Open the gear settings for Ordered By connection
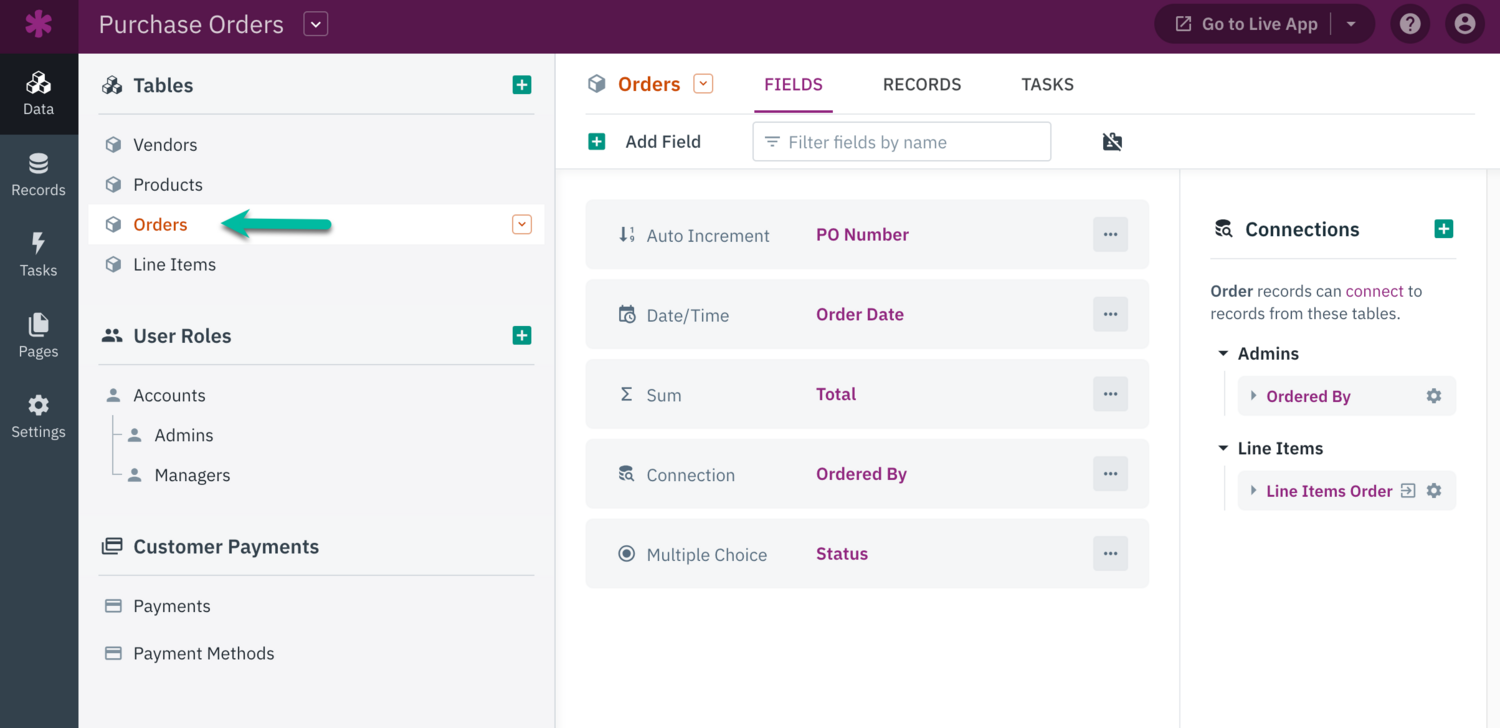The width and height of the screenshot is (1500, 728). pyautogui.click(x=1434, y=396)
